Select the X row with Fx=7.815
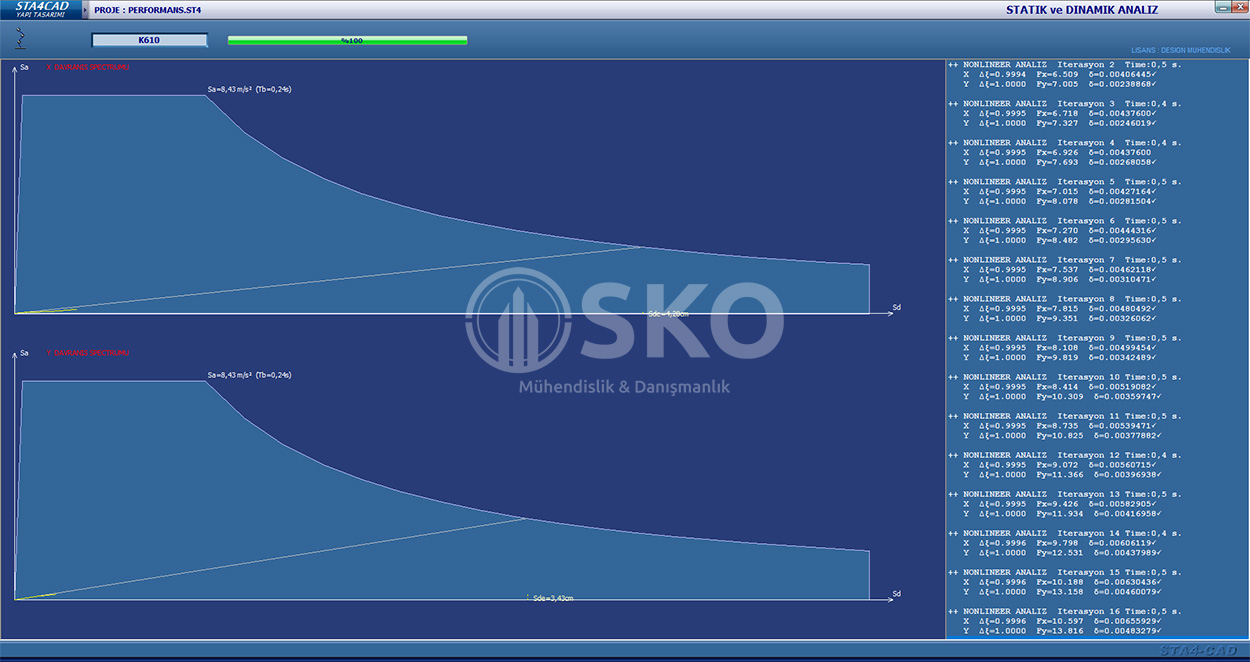1250x662 pixels. (1061, 308)
